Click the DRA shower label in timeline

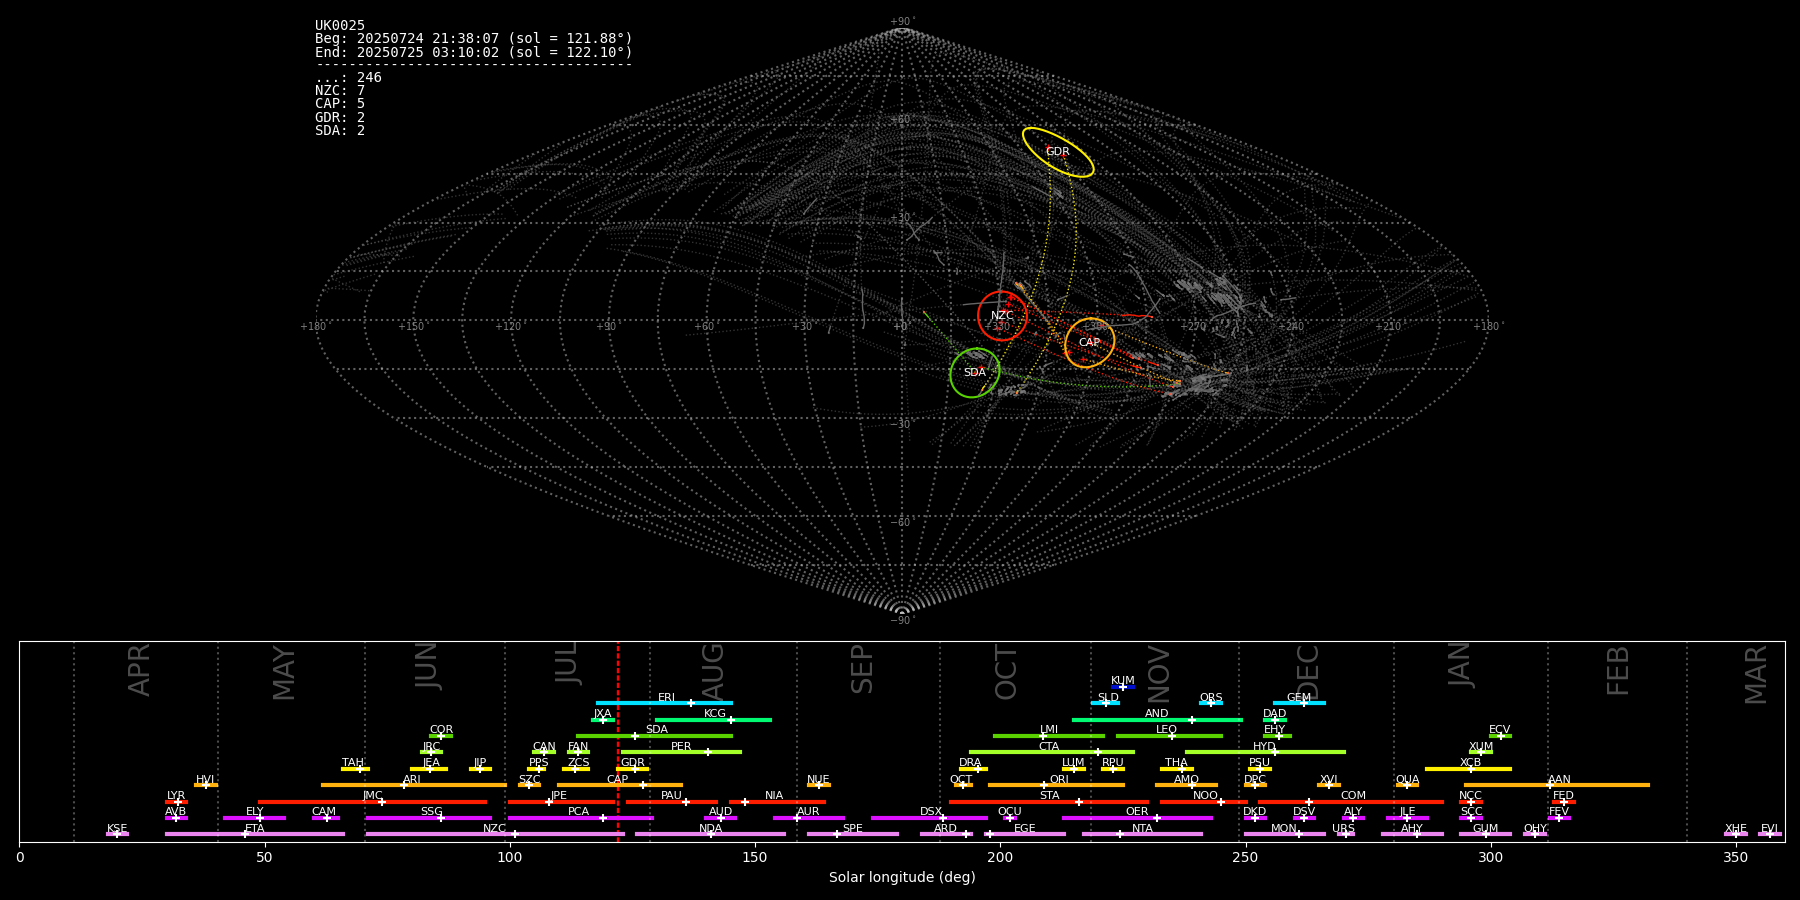tap(970, 763)
